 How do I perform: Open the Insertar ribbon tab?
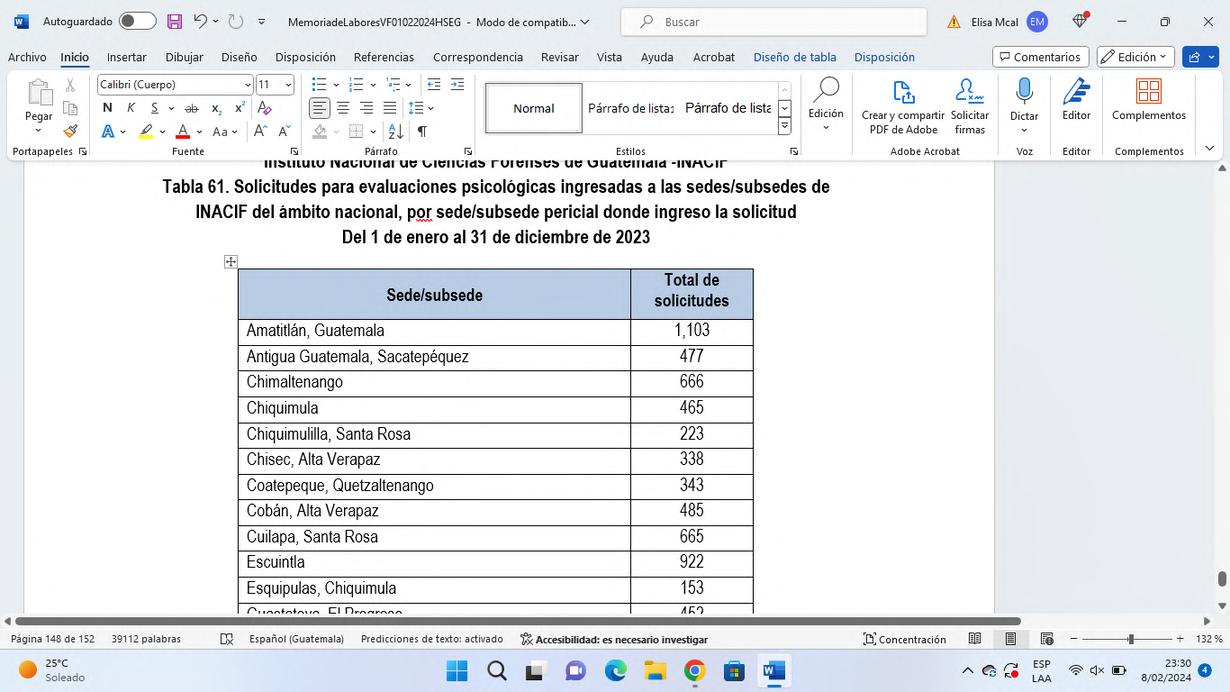click(x=127, y=57)
